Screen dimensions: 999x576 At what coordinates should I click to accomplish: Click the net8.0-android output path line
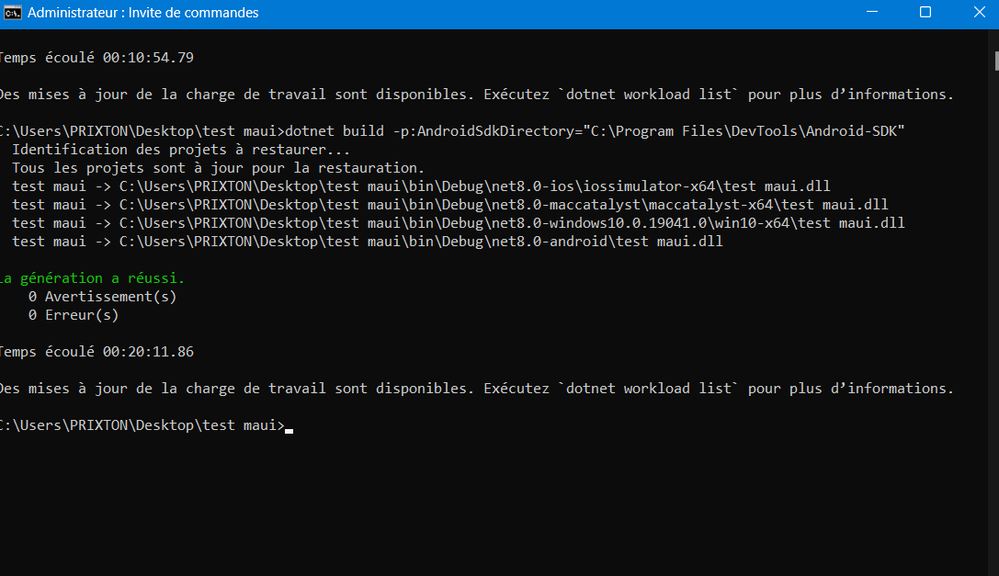368,241
